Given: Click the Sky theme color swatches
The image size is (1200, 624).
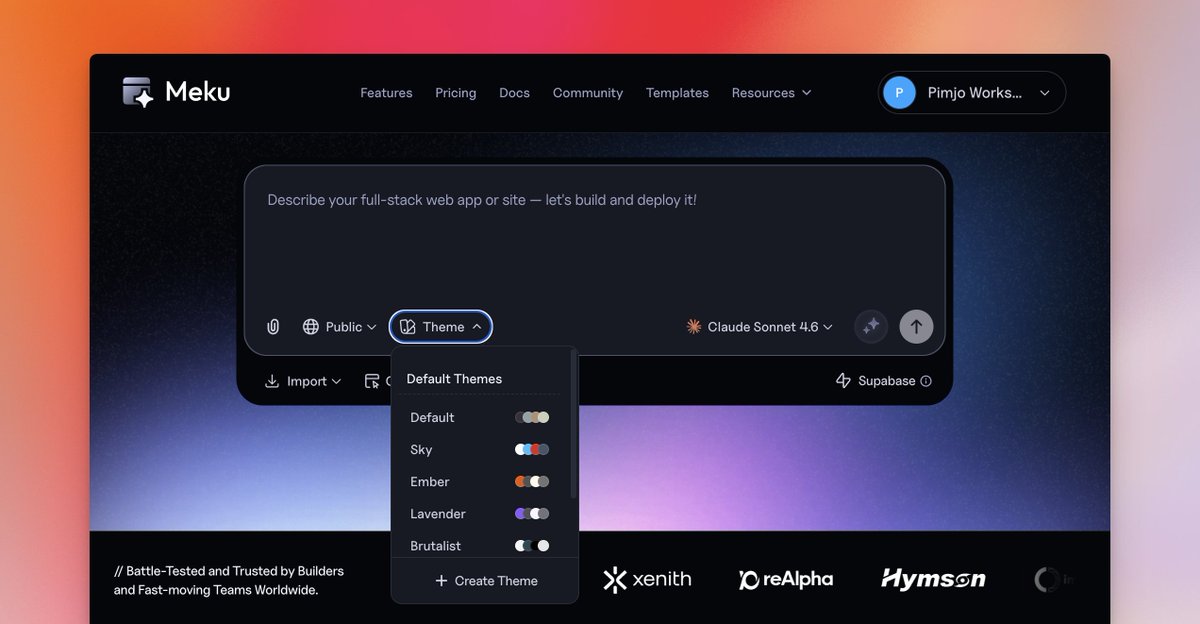Looking at the screenshot, I should [532, 450].
